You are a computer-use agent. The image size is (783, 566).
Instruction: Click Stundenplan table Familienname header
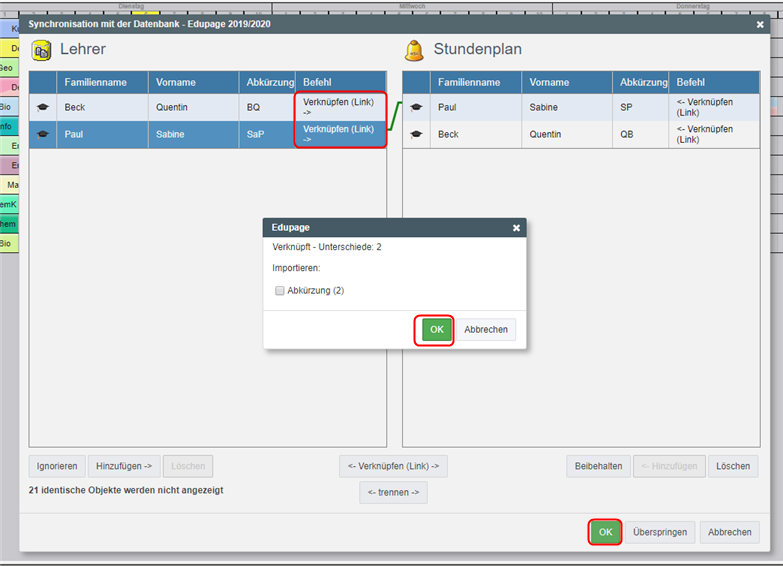coord(476,82)
